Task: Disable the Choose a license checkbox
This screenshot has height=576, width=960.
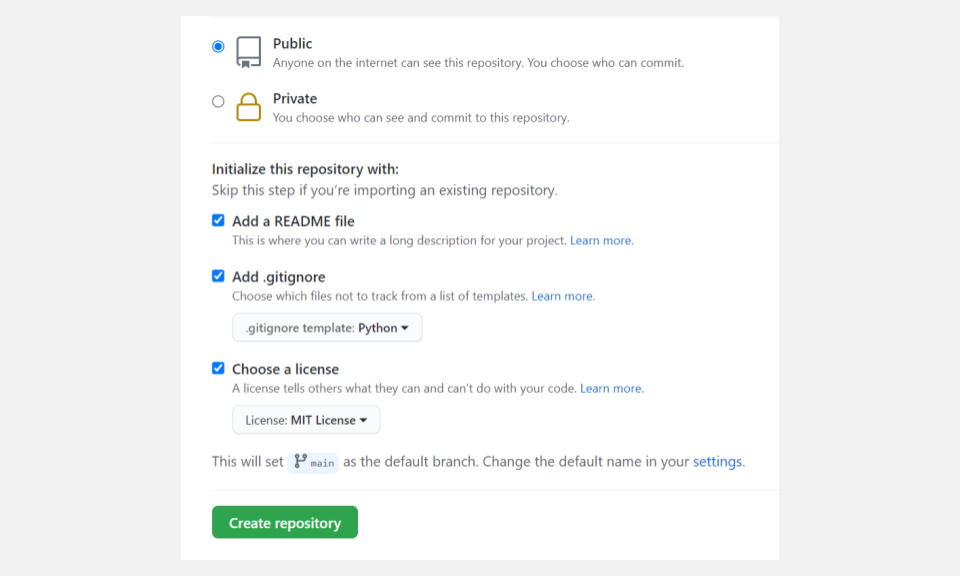Action: pos(218,368)
